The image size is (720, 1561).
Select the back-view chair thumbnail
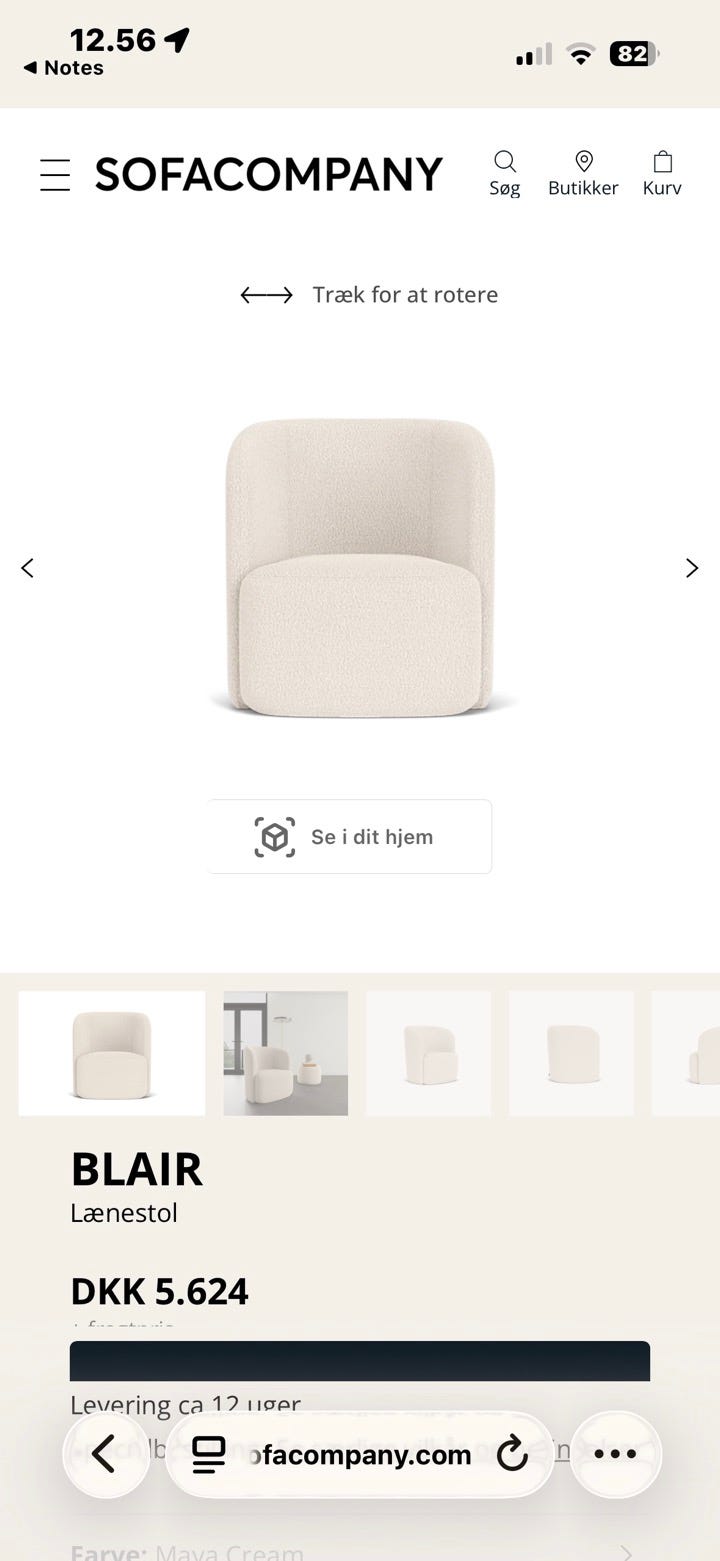pos(571,1053)
